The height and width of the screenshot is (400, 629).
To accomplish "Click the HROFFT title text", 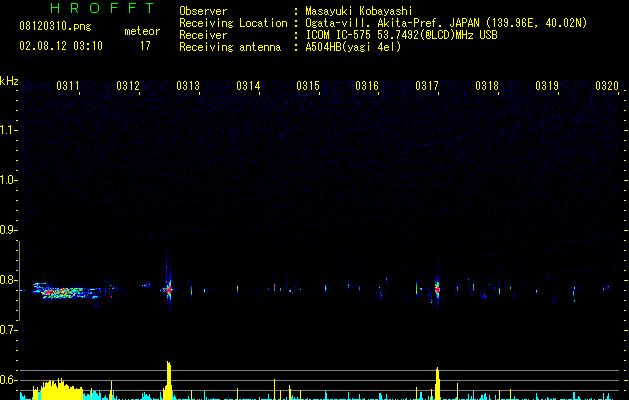I will [x=102, y=8].
